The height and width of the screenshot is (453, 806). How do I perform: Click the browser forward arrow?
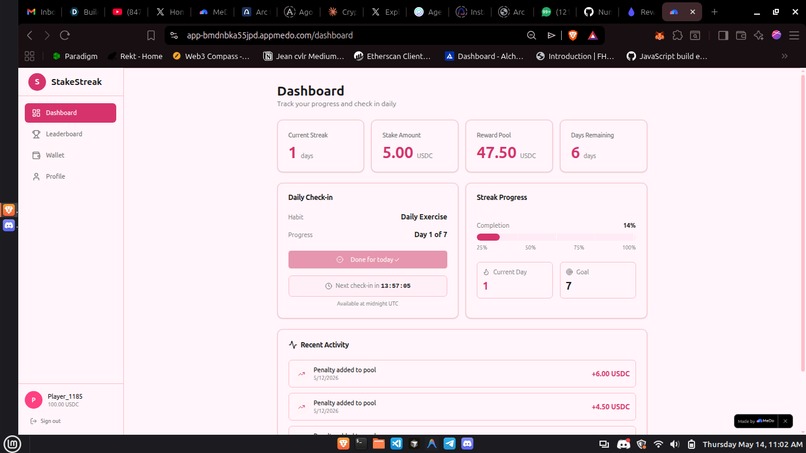(x=47, y=35)
